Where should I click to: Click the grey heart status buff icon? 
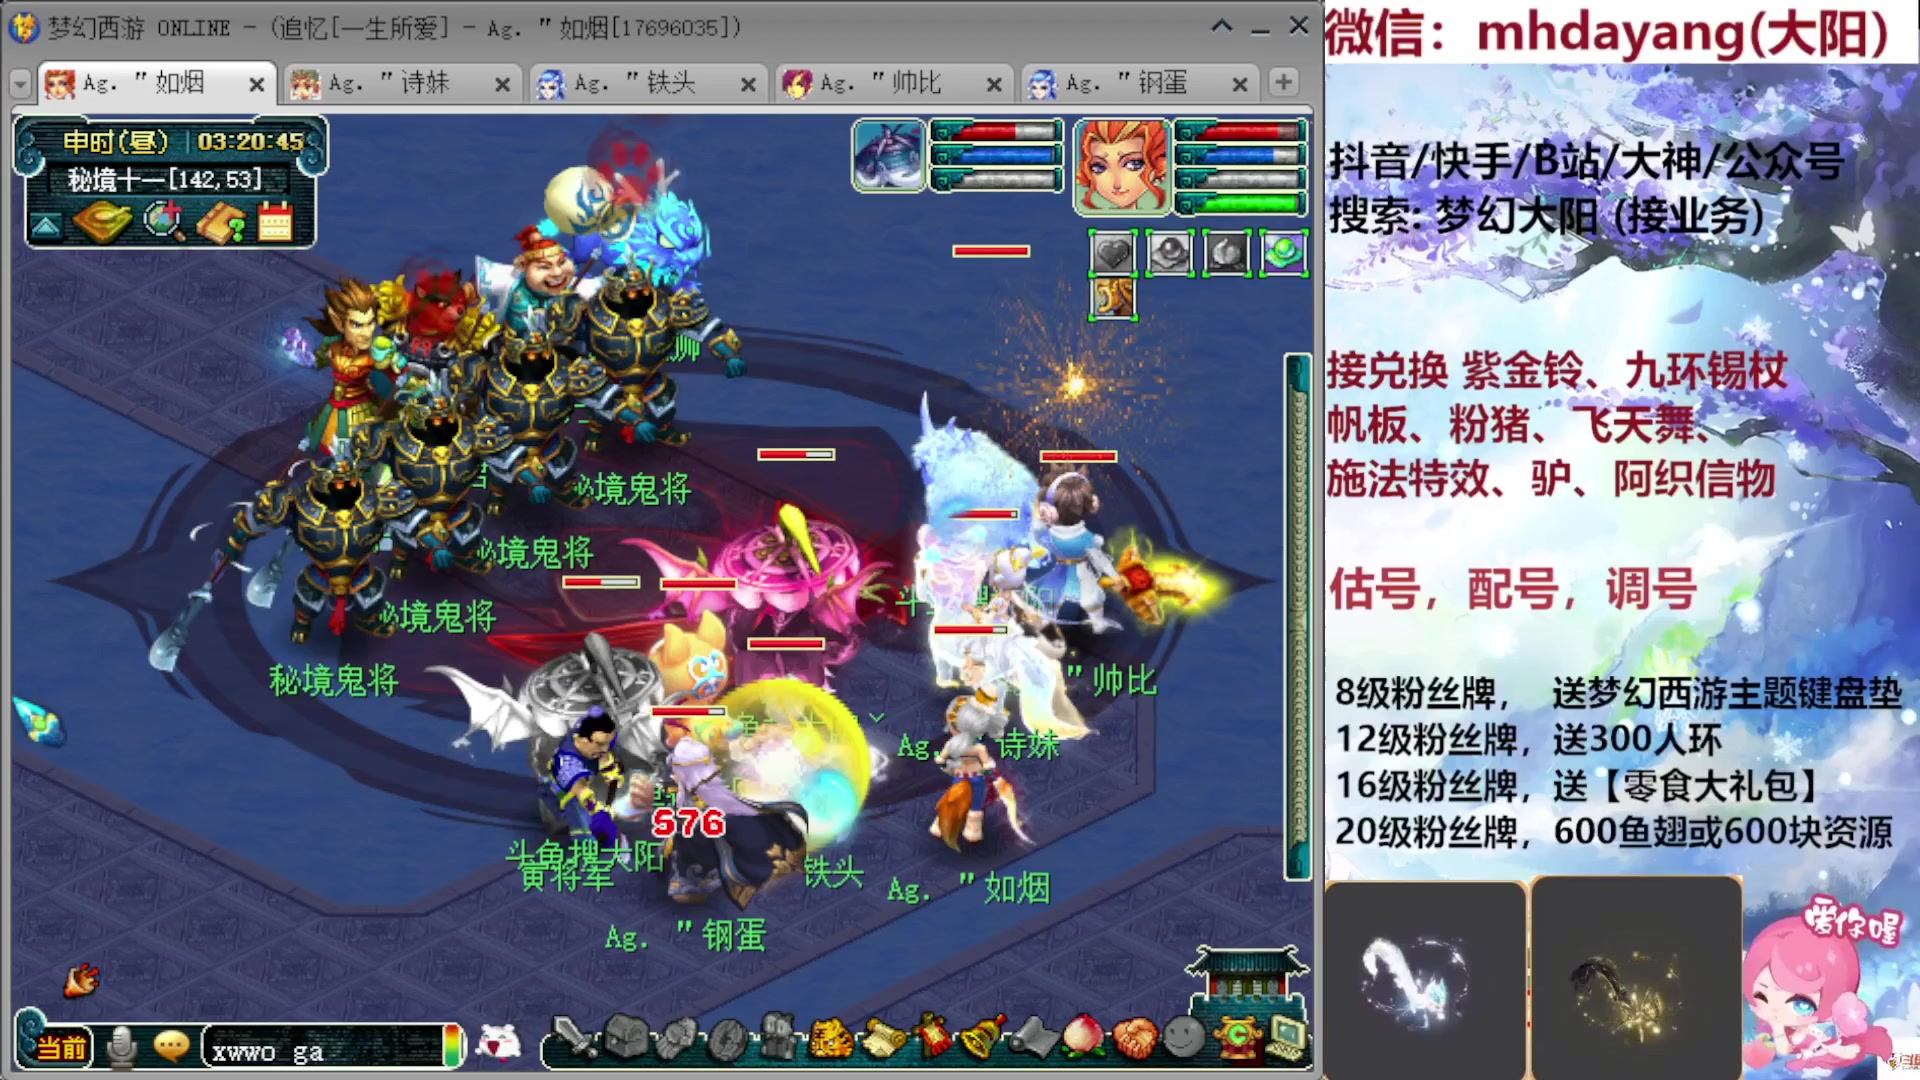tap(1112, 253)
